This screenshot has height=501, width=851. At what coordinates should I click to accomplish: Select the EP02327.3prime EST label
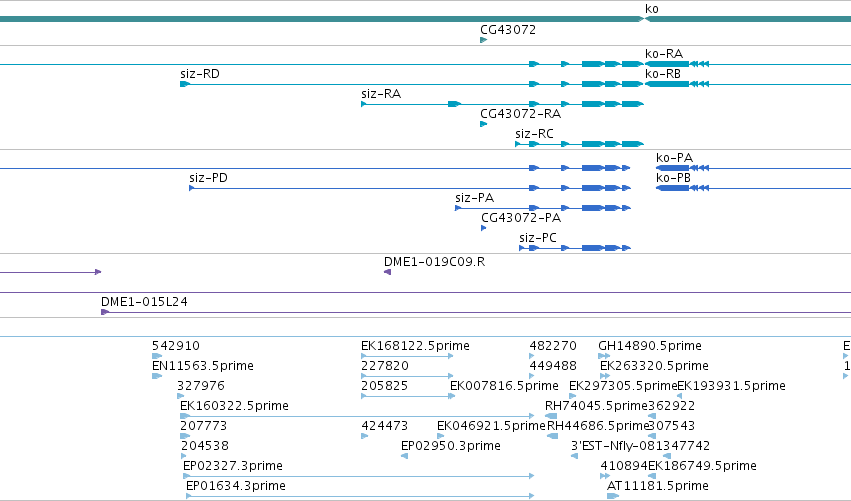(233, 466)
